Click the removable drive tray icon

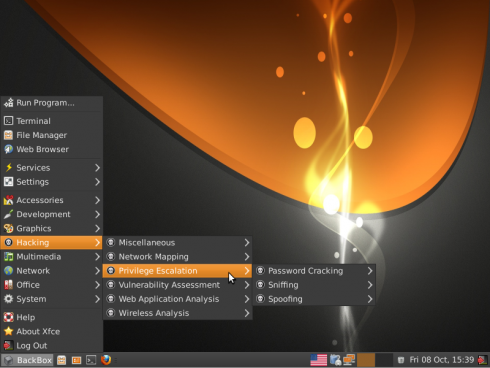tap(335, 360)
